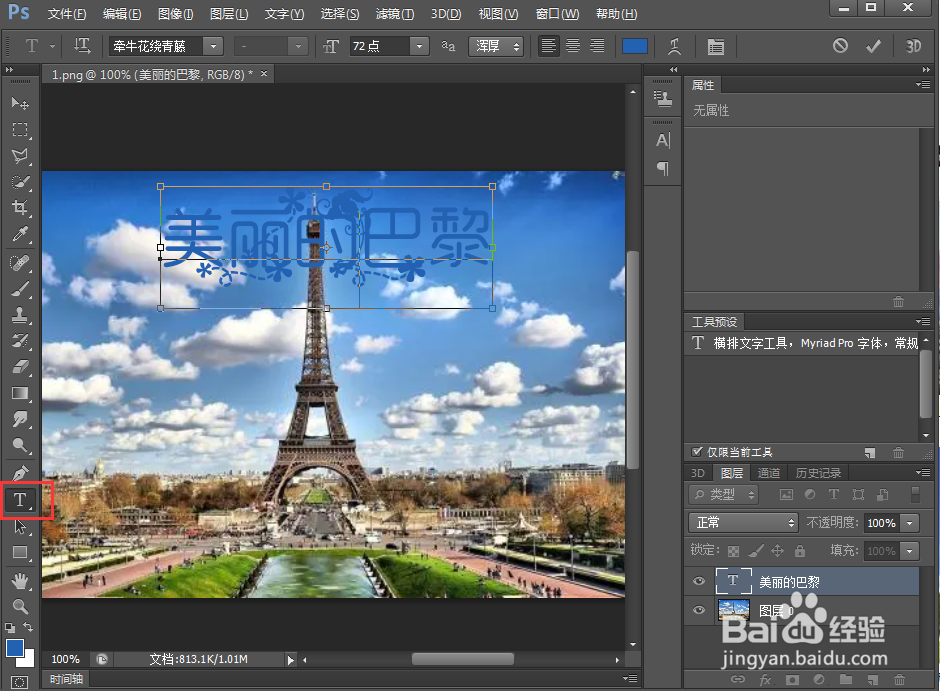Screen dimensions: 940x691
Task: Select the Crop tool
Action: coord(20,208)
